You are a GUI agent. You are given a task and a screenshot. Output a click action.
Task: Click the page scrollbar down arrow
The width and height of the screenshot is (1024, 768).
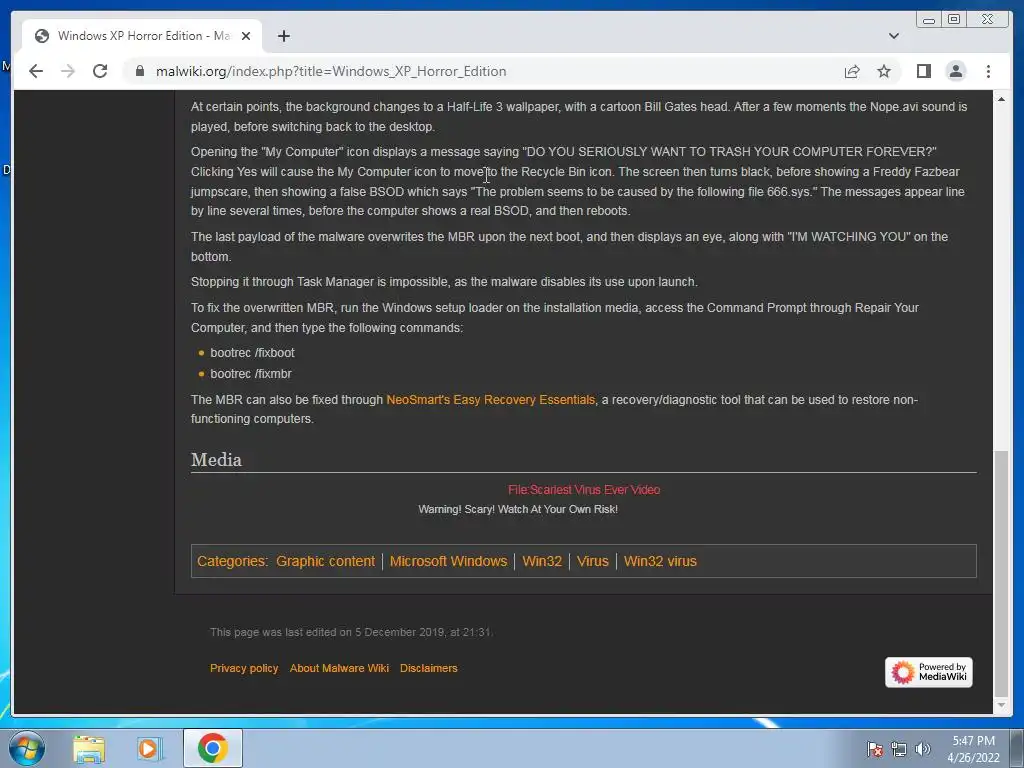1000,705
